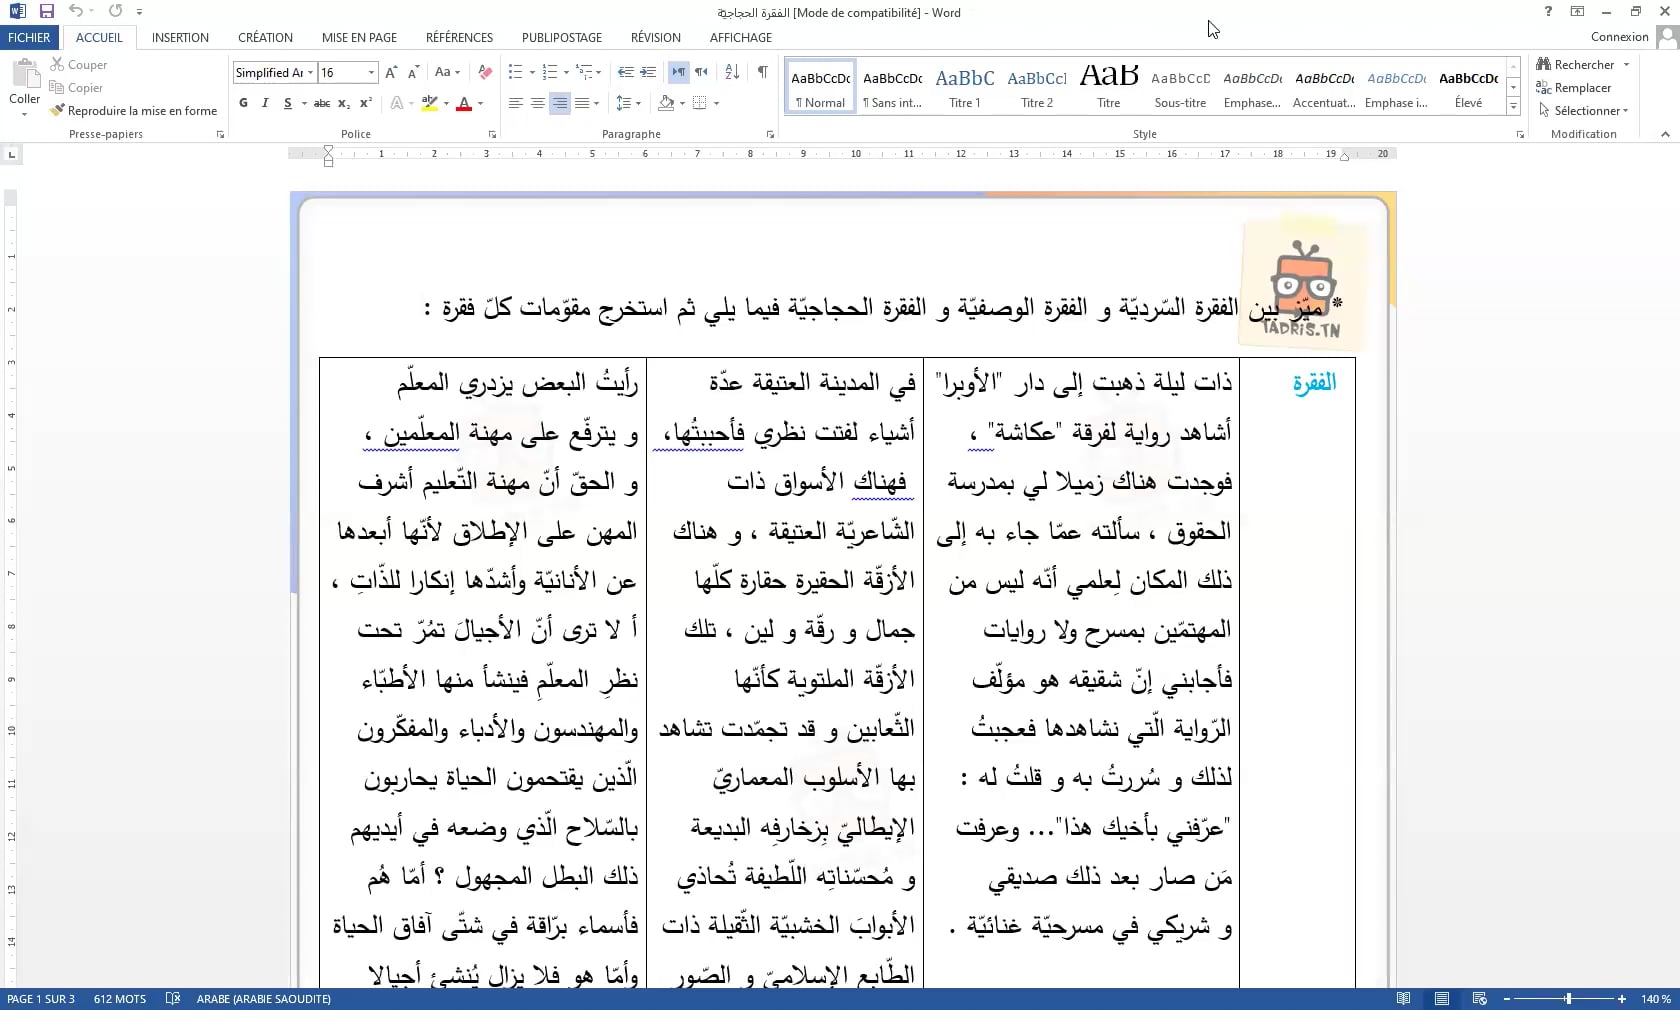Screen dimensions: 1680x1010
Task: Click the Couper (cut) button
Action: tap(79, 65)
